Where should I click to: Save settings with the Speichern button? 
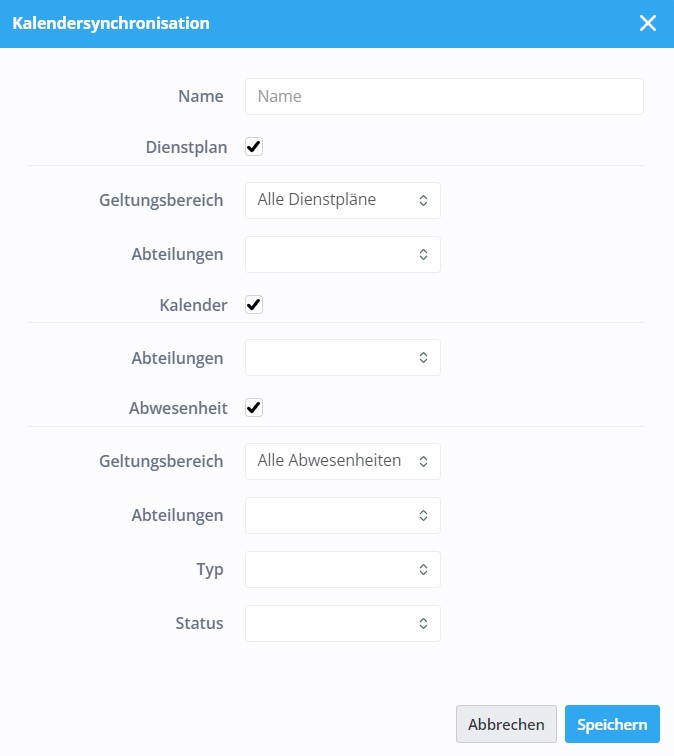(612, 724)
